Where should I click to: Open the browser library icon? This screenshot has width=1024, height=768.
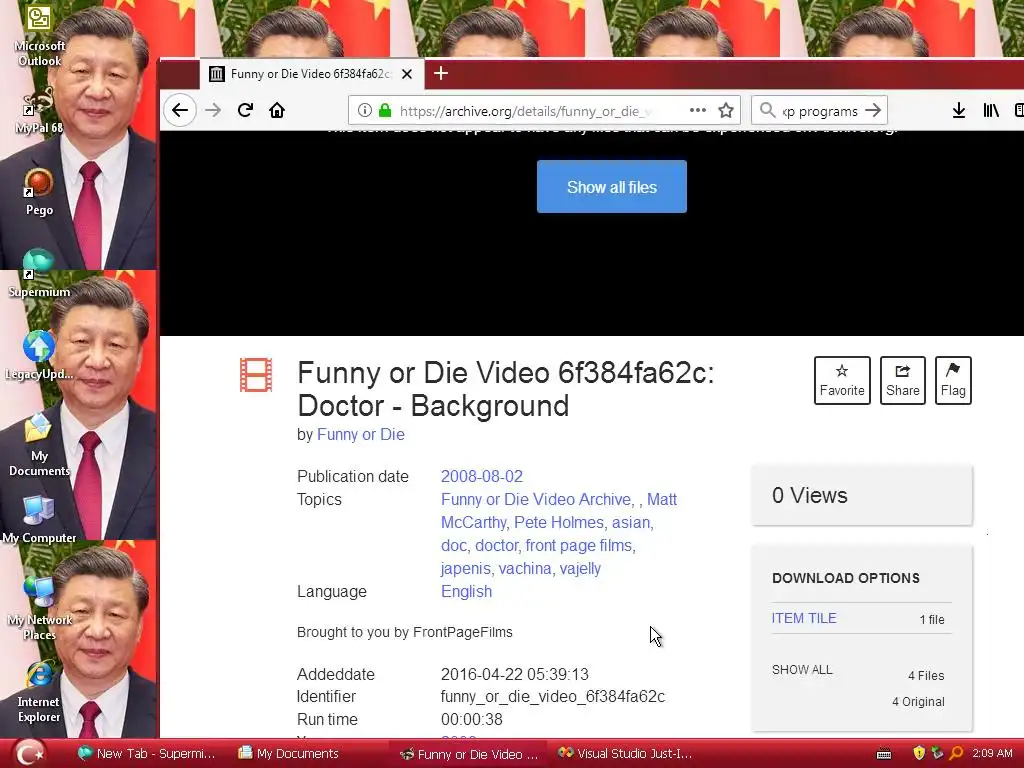991,110
